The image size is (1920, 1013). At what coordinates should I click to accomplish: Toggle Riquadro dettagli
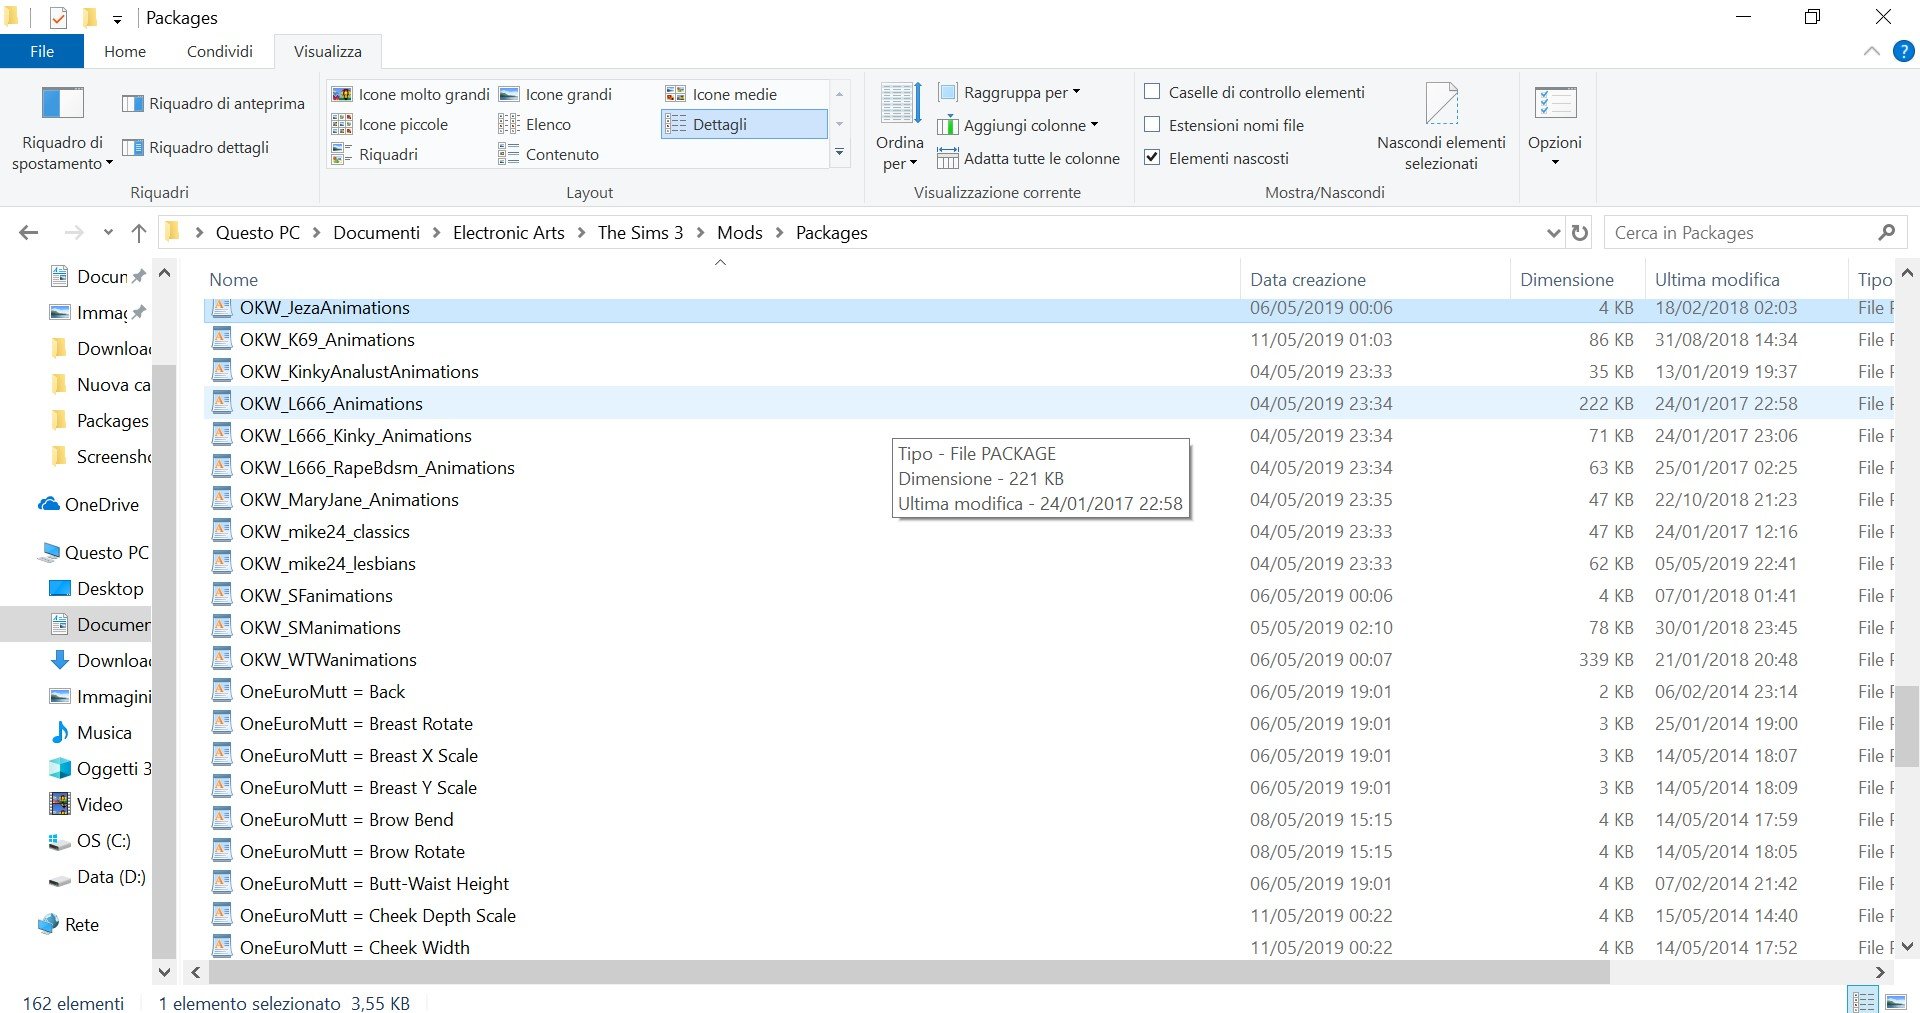(x=196, y=148)
